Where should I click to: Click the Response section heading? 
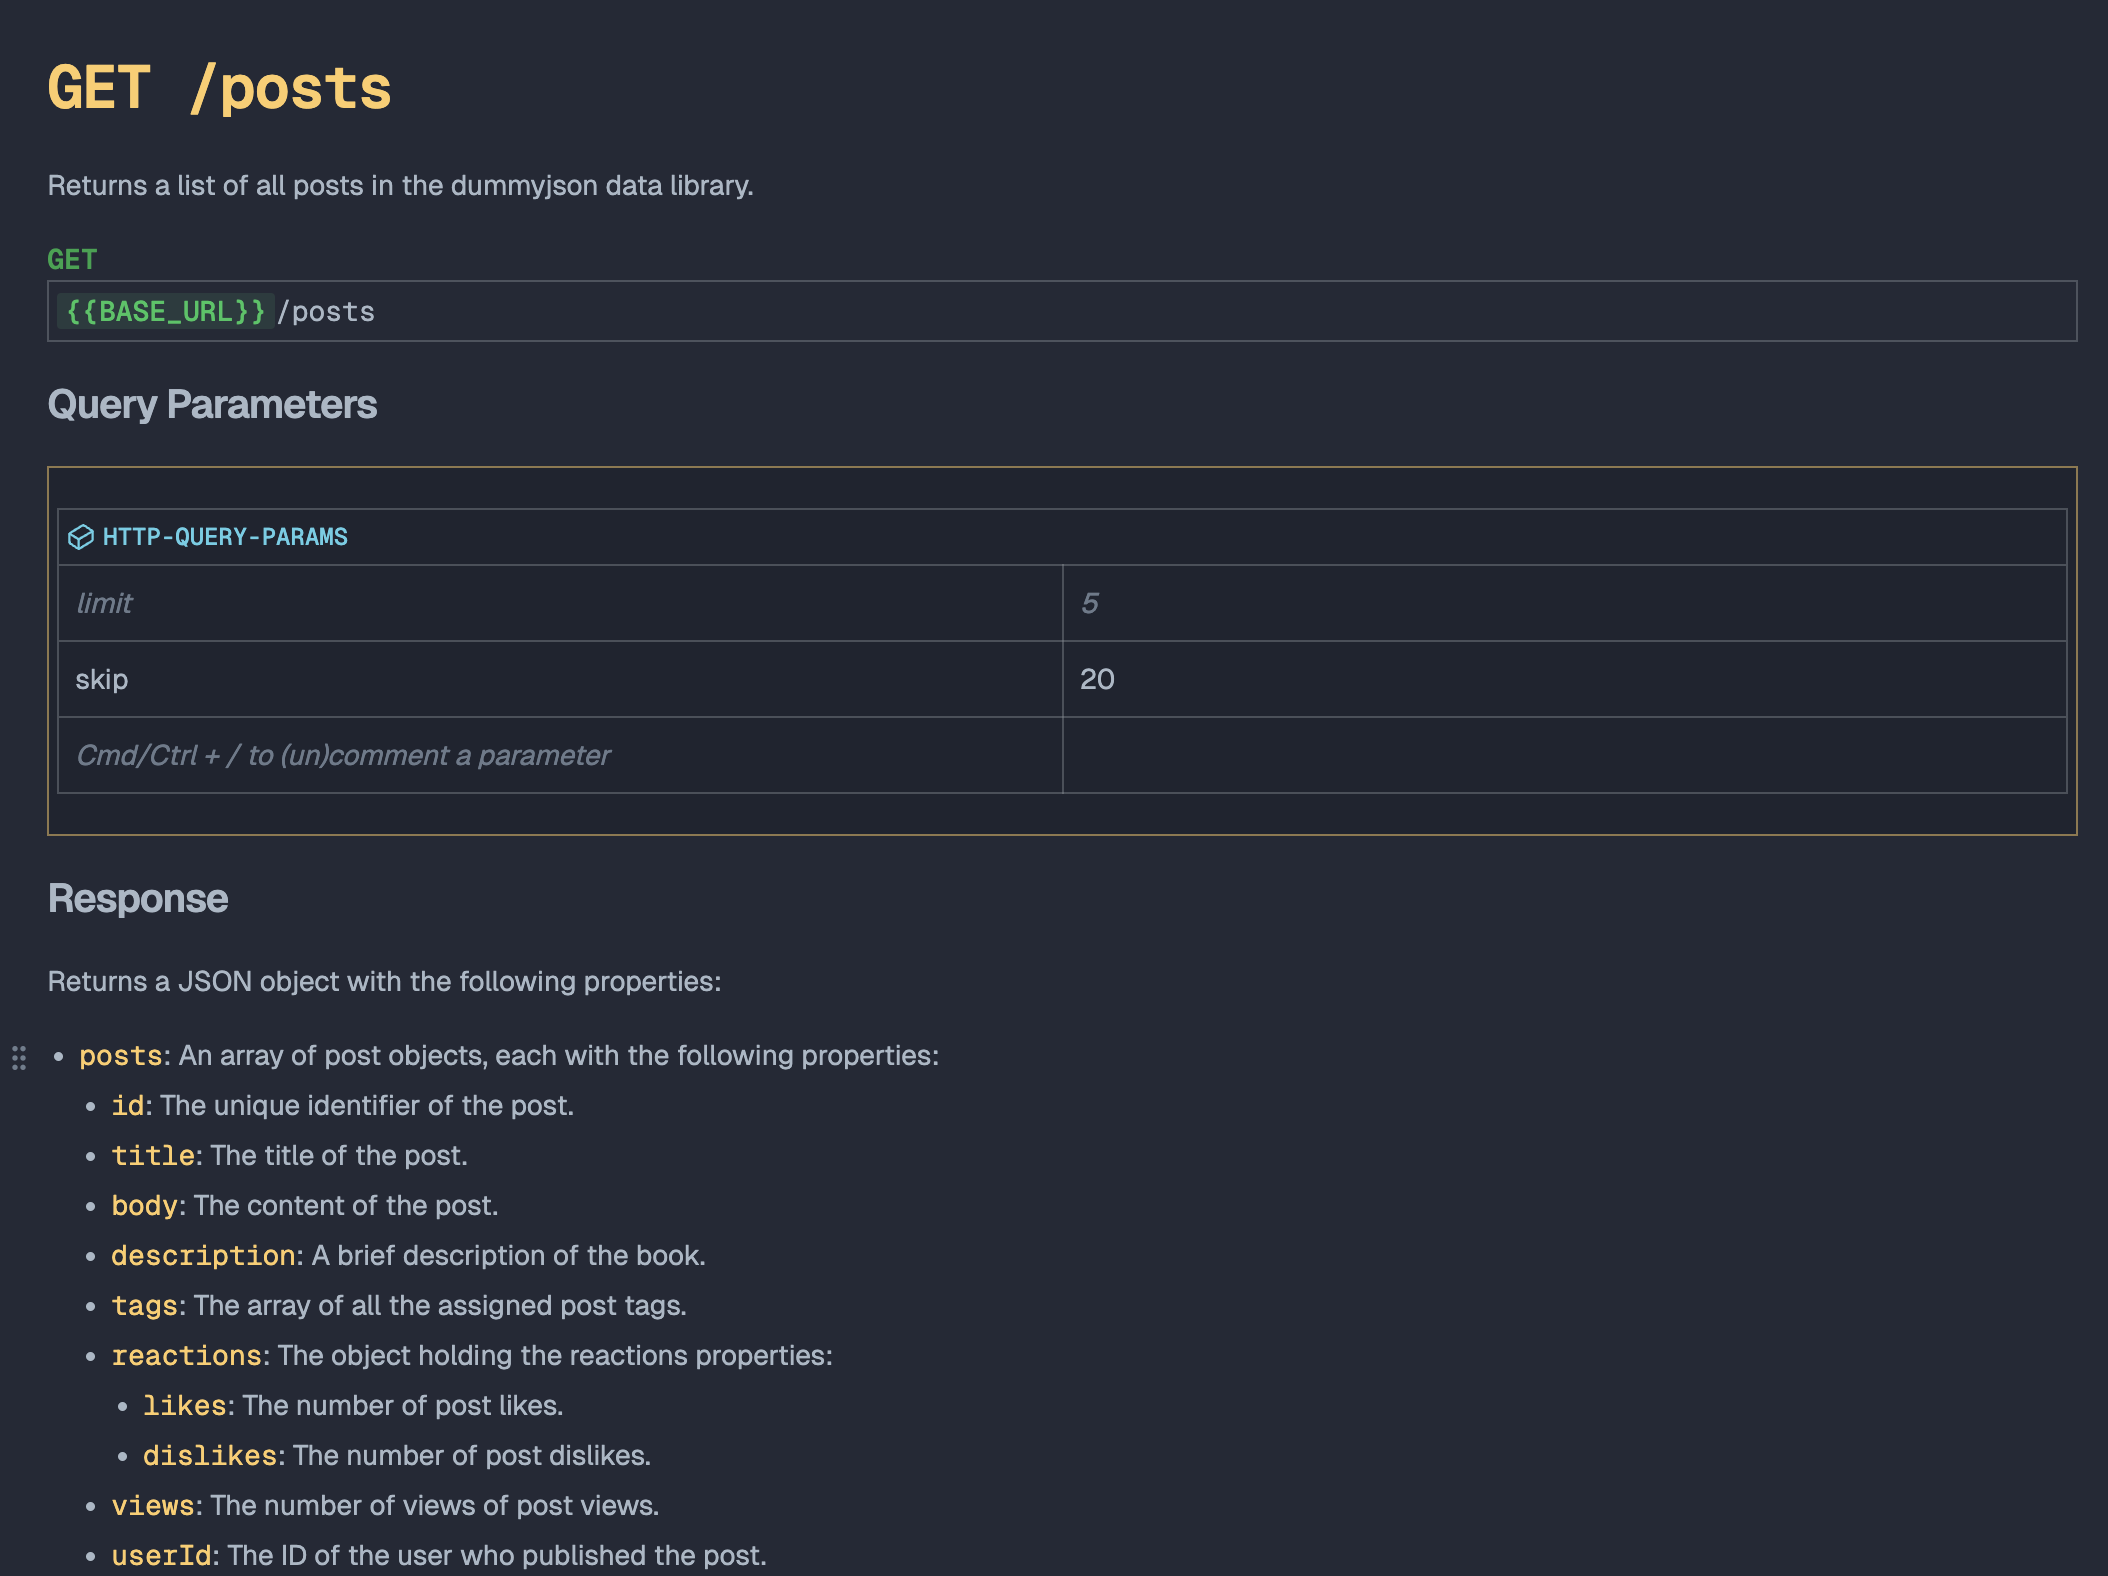(x=138, y=899)
